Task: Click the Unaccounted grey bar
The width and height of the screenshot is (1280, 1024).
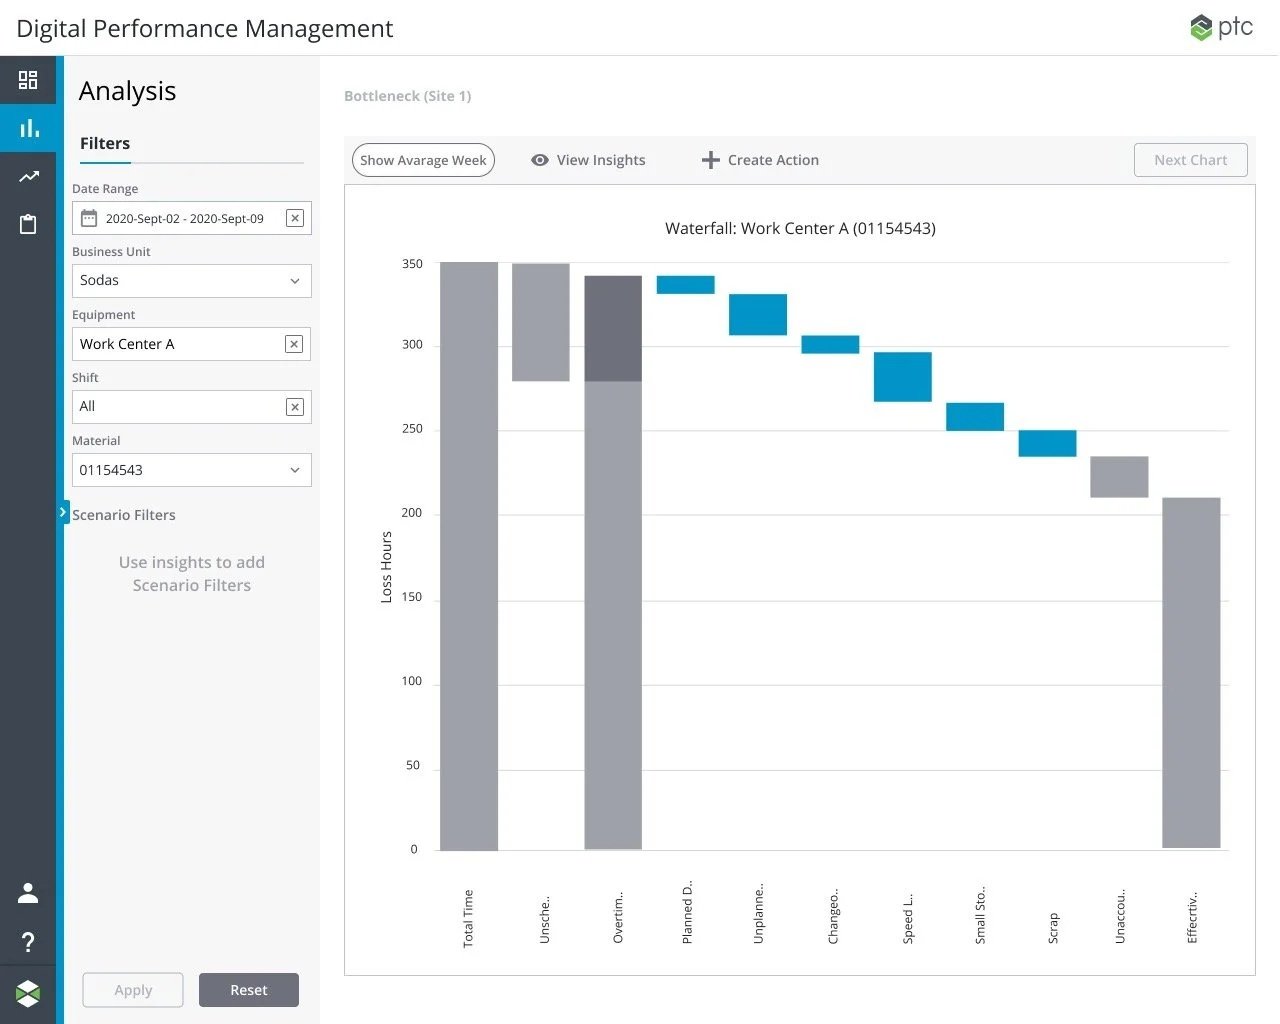Action: [1119, 477]
